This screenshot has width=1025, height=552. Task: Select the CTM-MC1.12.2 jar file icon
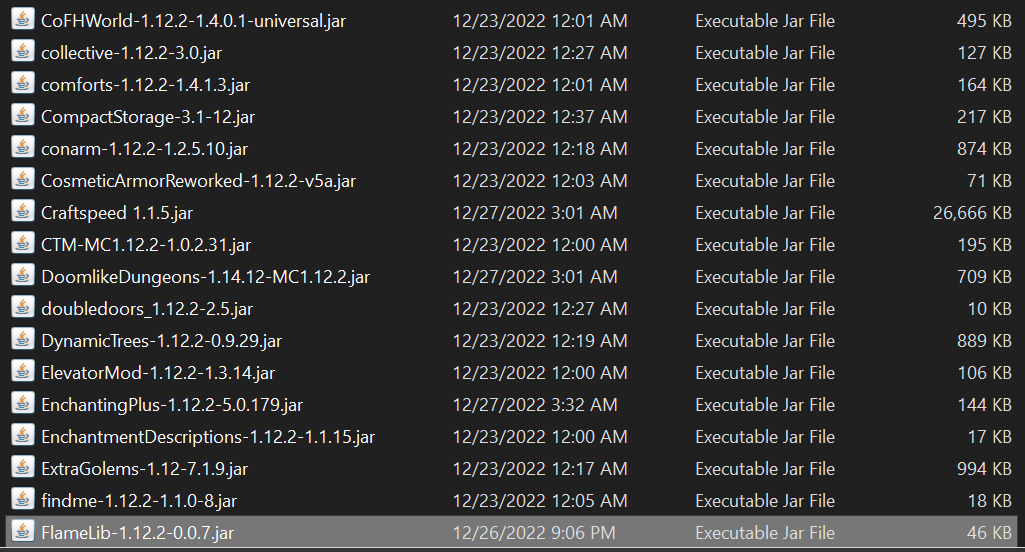click(x=23, y=243)
